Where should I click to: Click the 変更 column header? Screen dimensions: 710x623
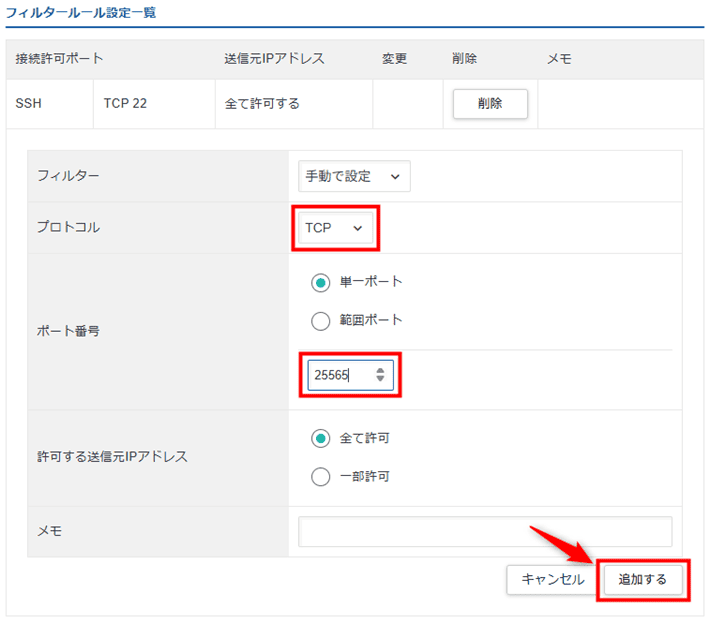[394, 59]
